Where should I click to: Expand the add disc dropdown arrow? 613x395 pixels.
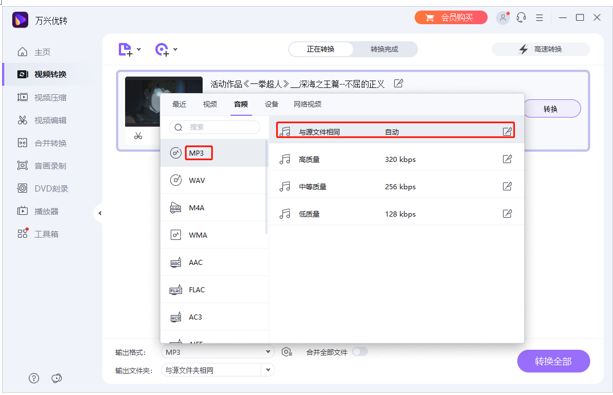click(x=175, y=49)
